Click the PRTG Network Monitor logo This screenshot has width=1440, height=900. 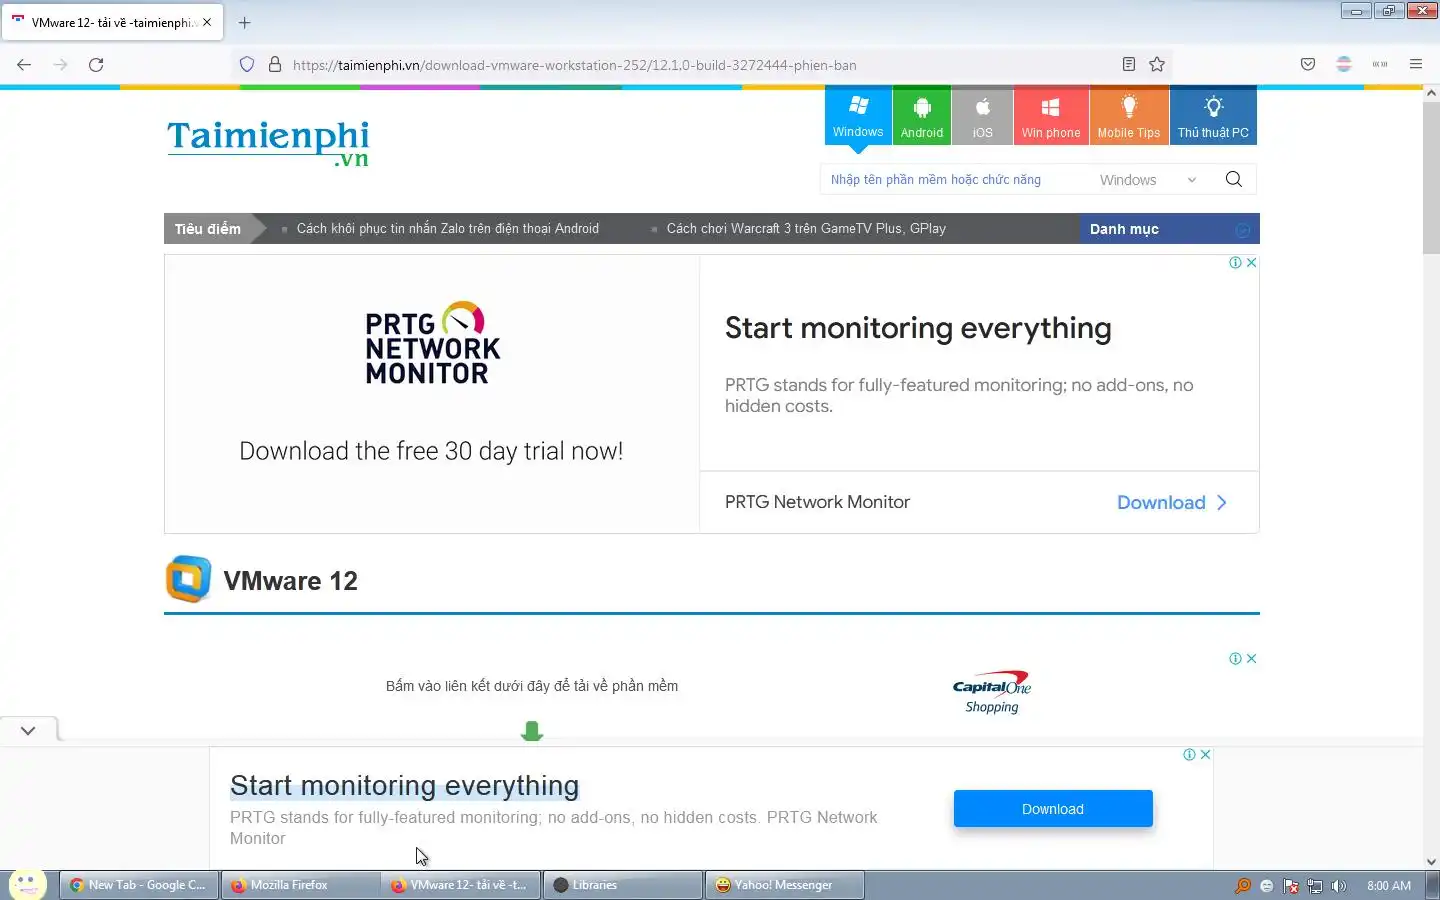pos(432,343)
